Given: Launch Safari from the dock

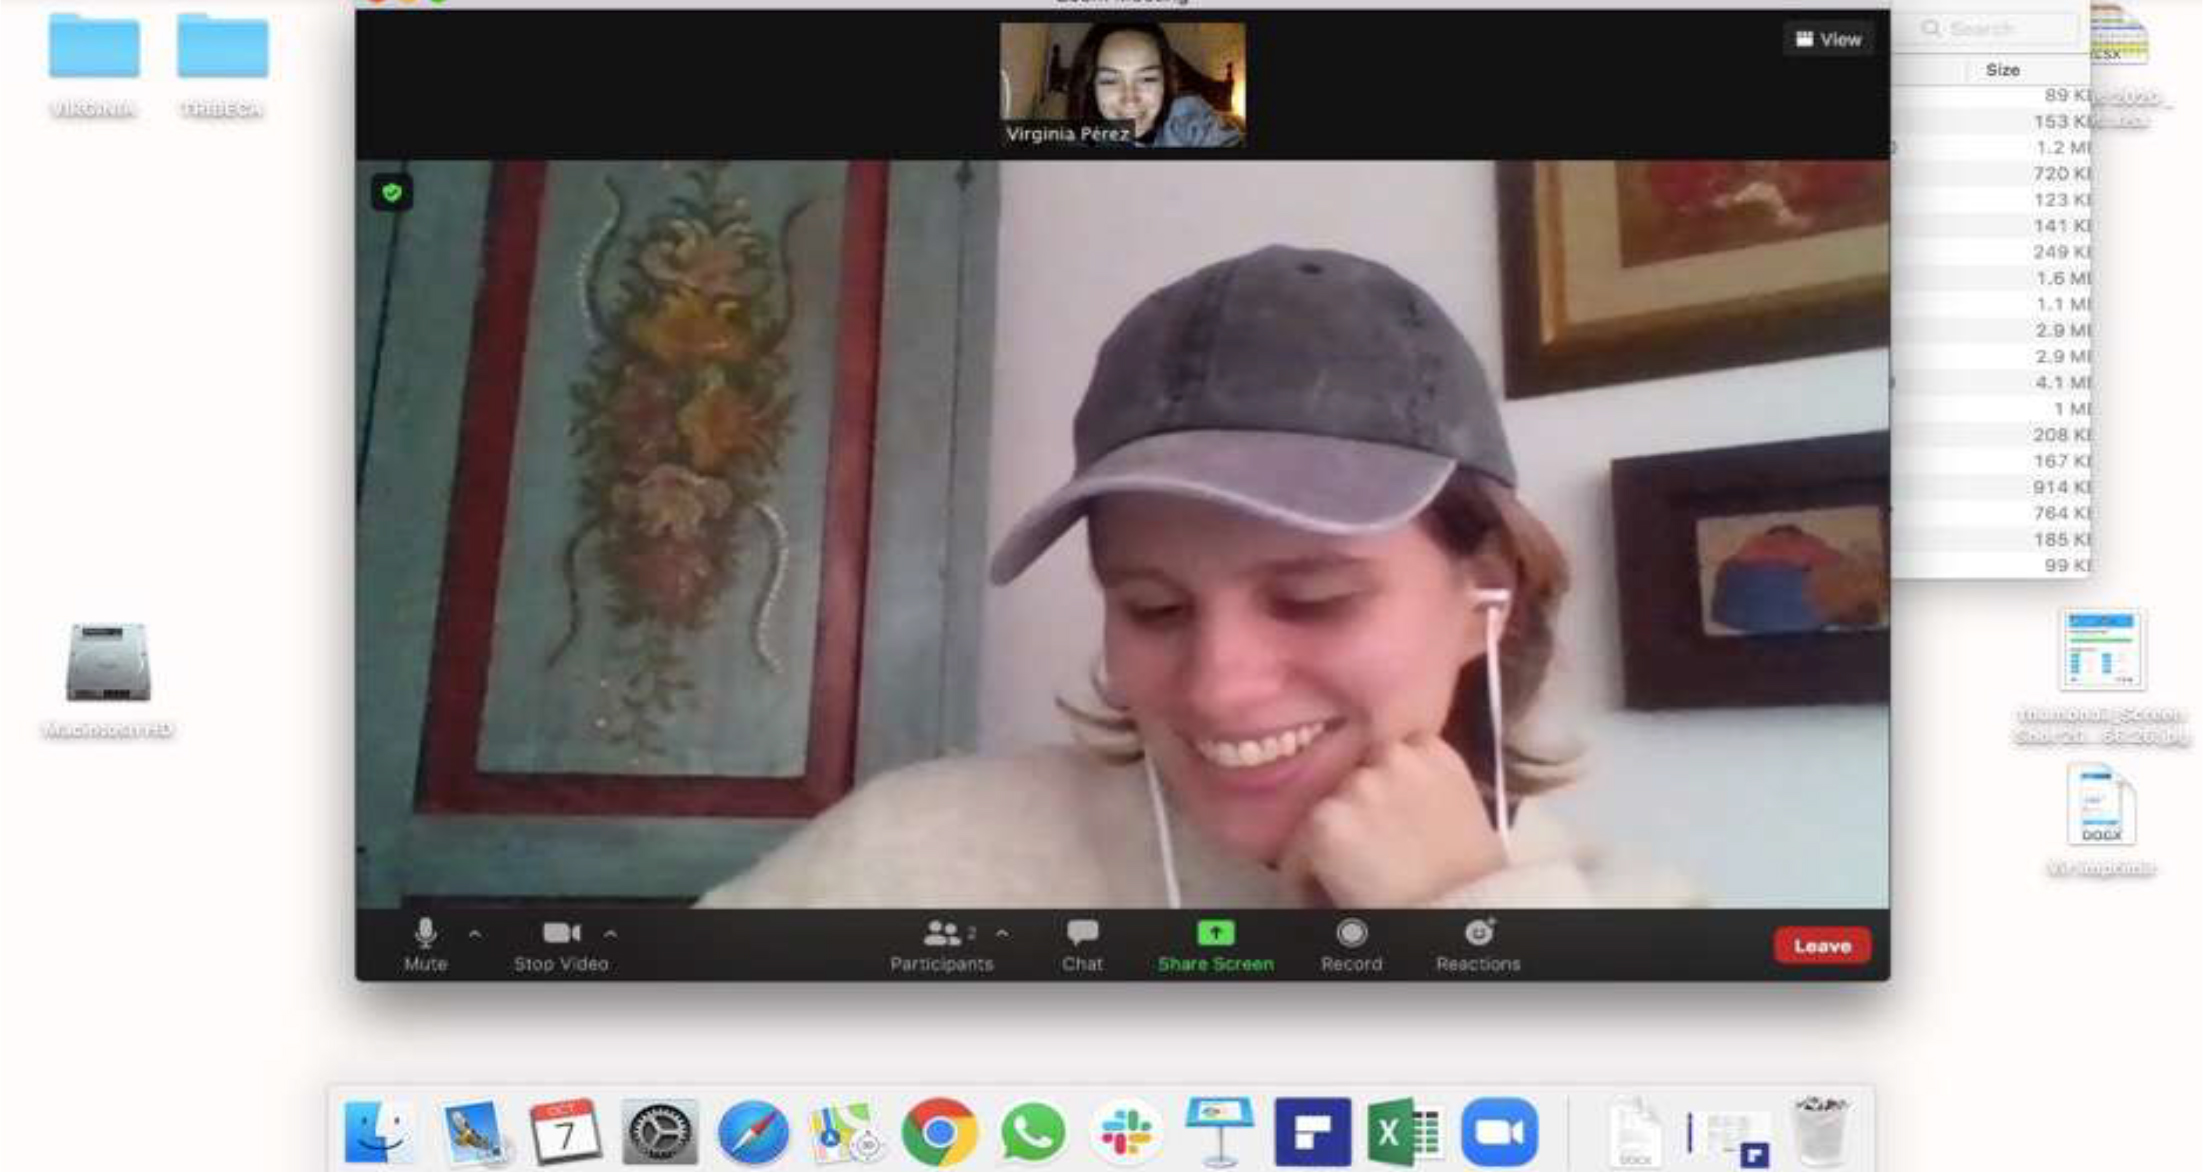Looking at the screenshot, I should point(753,1132).
